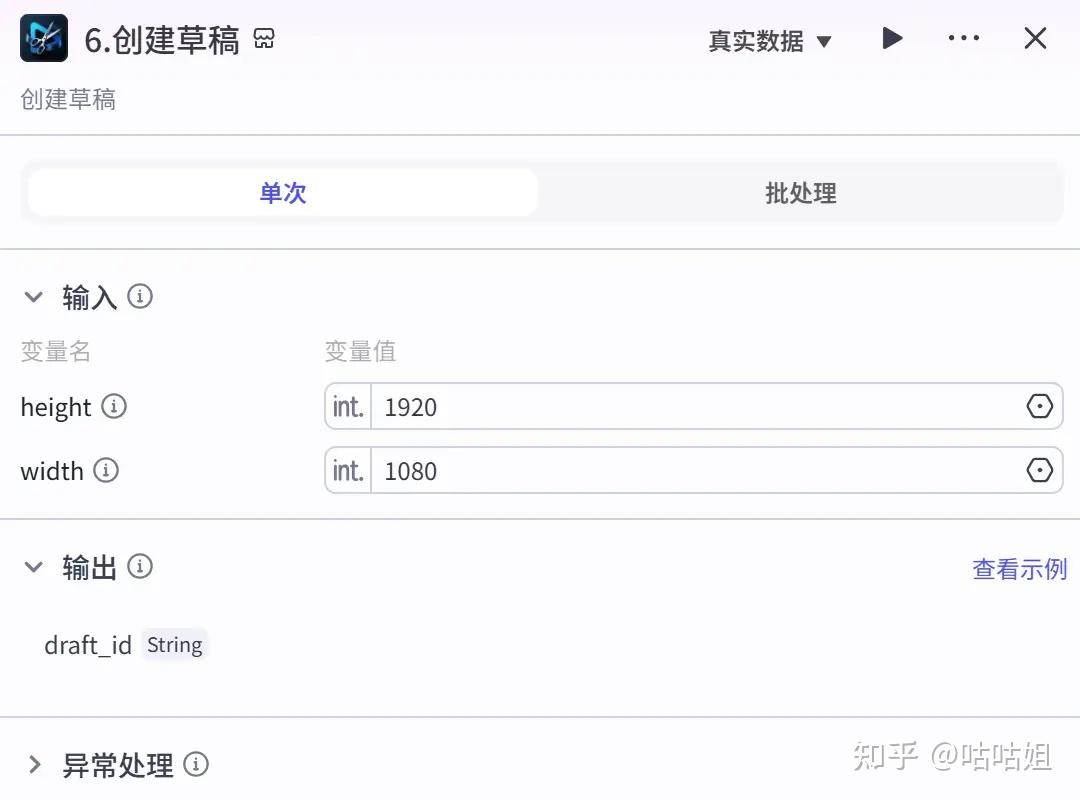Expand the 异常处理 section
The image size is (1080, 800).
point(34,765)
